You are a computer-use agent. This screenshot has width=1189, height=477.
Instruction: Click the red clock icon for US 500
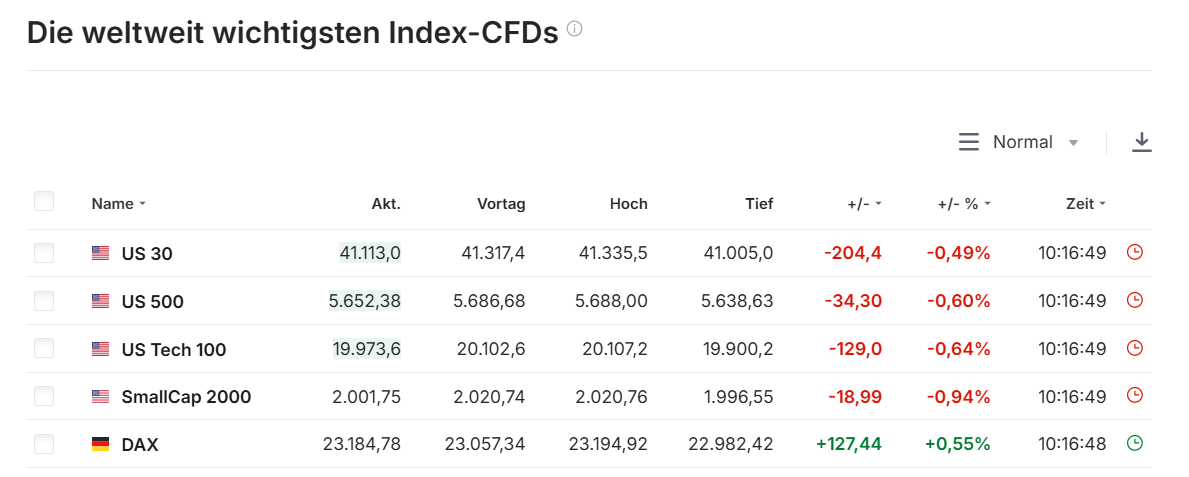click(1134, 300)
